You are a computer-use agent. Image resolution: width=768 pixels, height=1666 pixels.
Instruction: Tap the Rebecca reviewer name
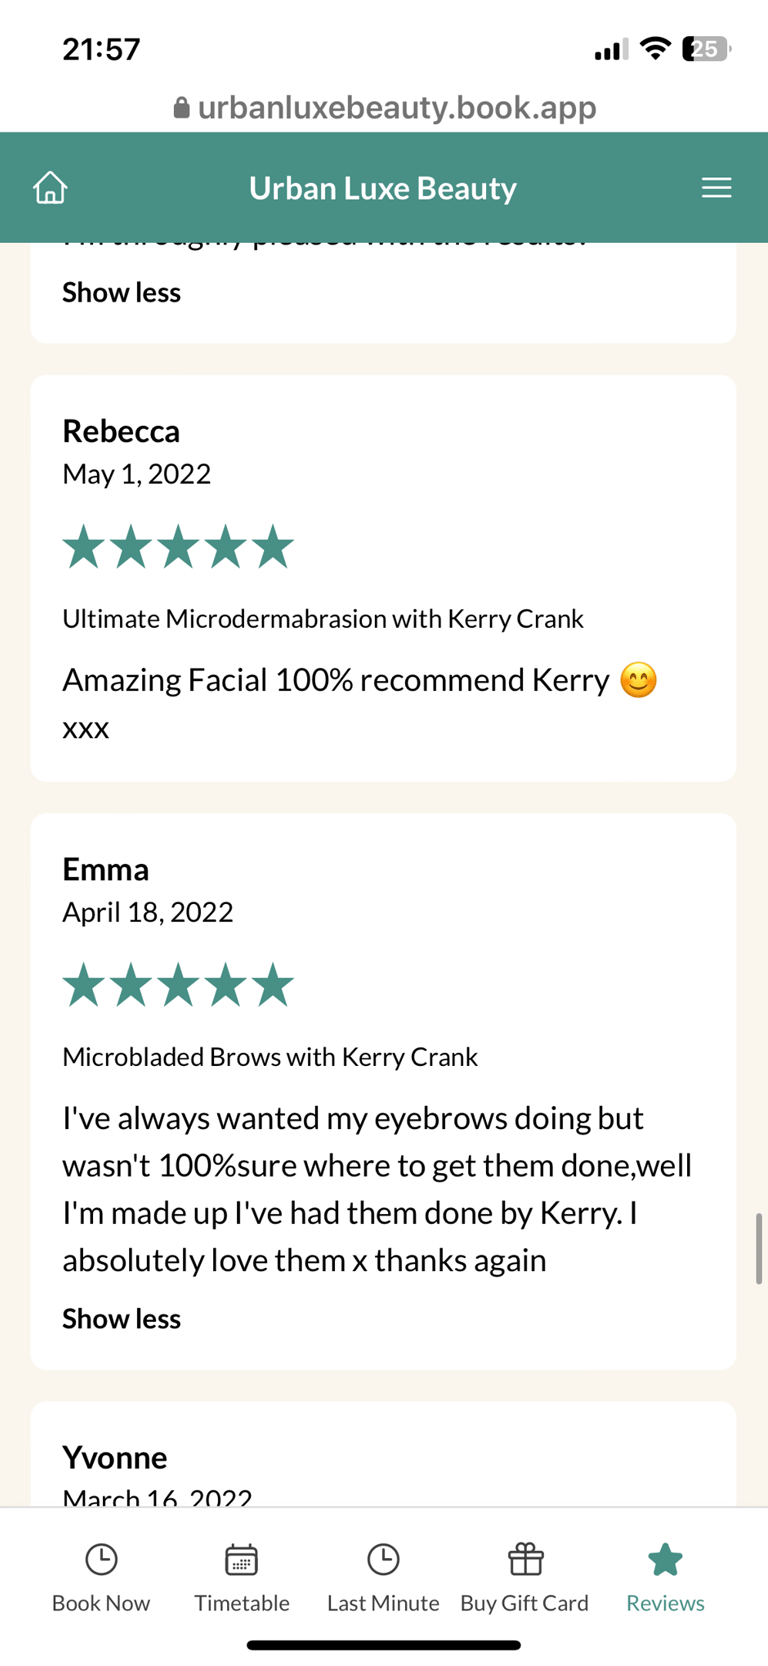[x=121, y=431]
